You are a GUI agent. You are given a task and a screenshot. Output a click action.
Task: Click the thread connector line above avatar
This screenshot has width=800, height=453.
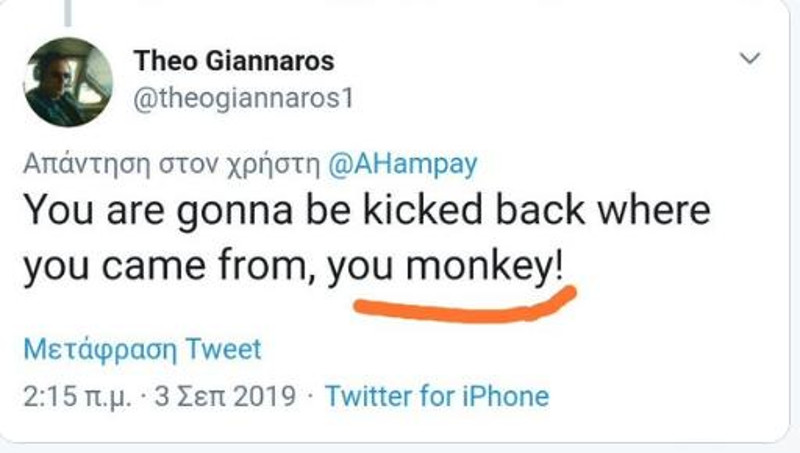(x=69, y=12)
